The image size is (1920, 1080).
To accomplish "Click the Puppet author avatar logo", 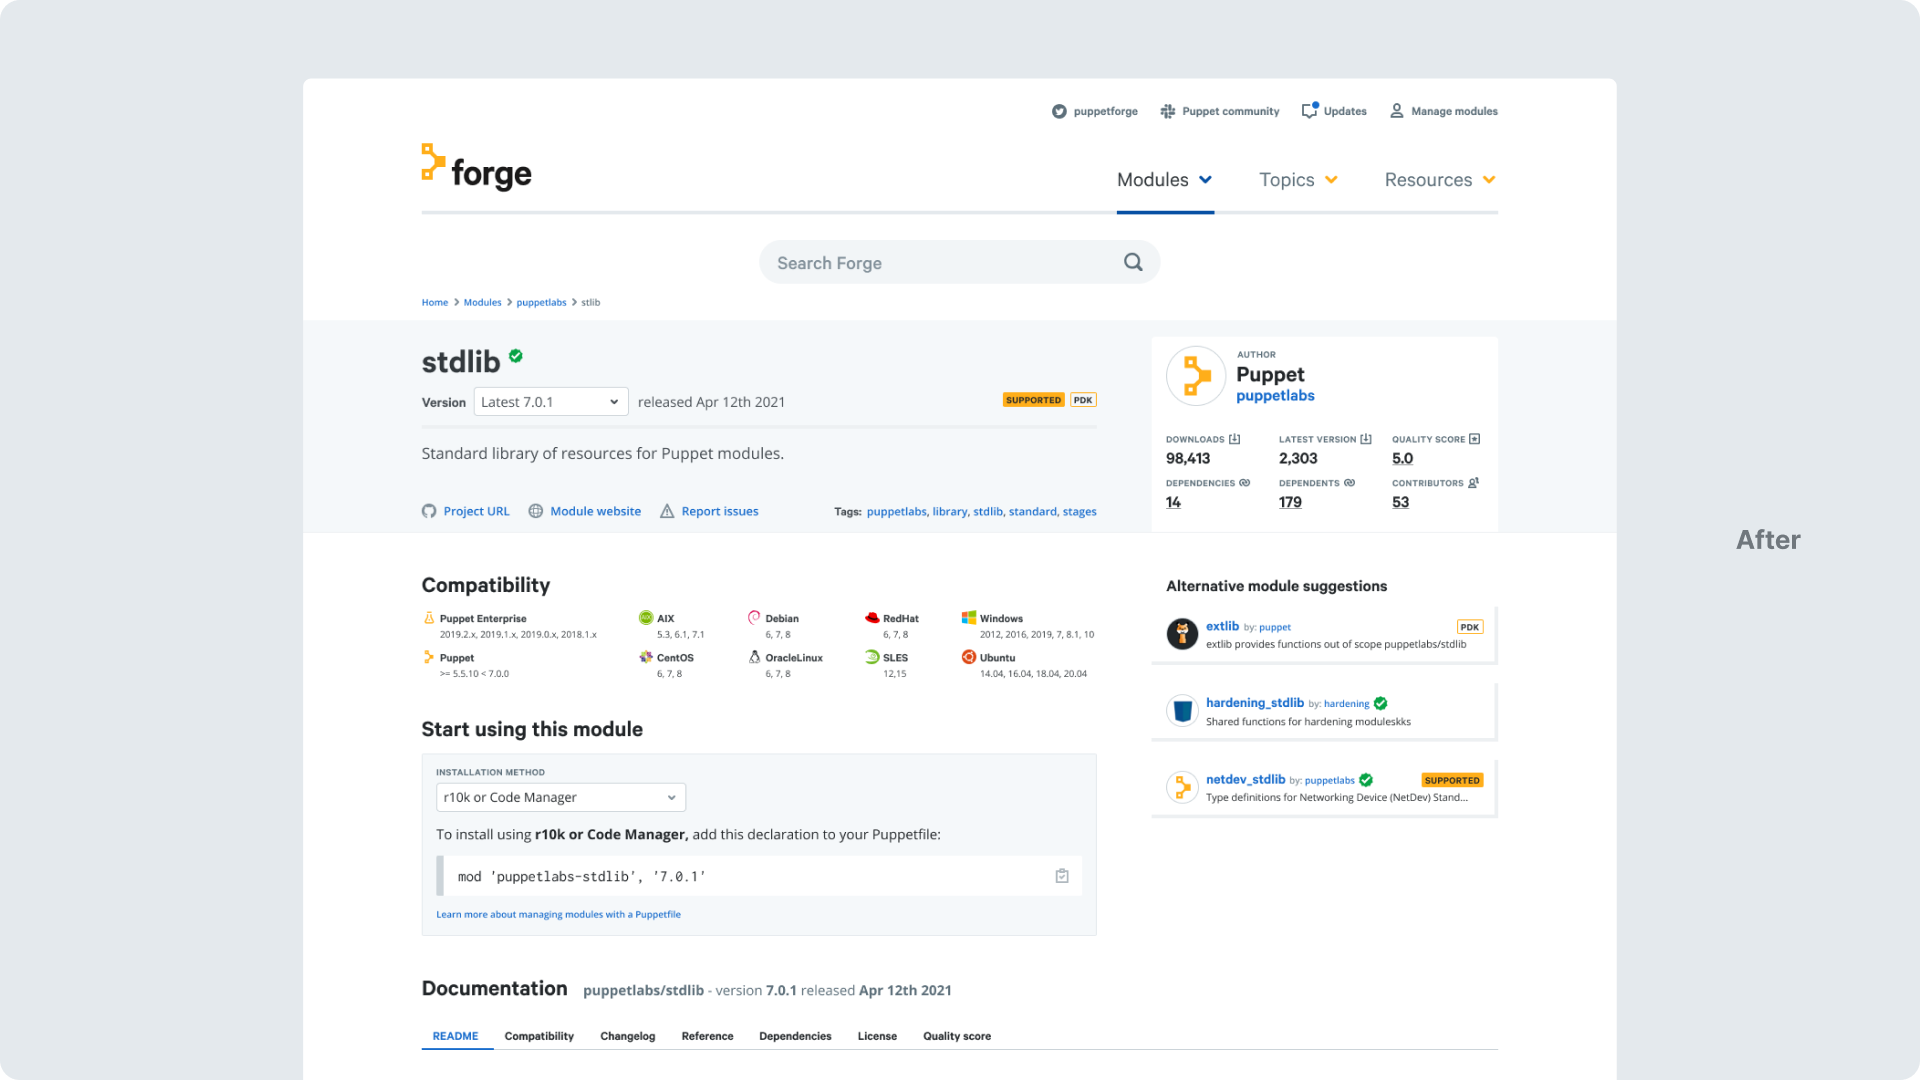I will 1196,376.
